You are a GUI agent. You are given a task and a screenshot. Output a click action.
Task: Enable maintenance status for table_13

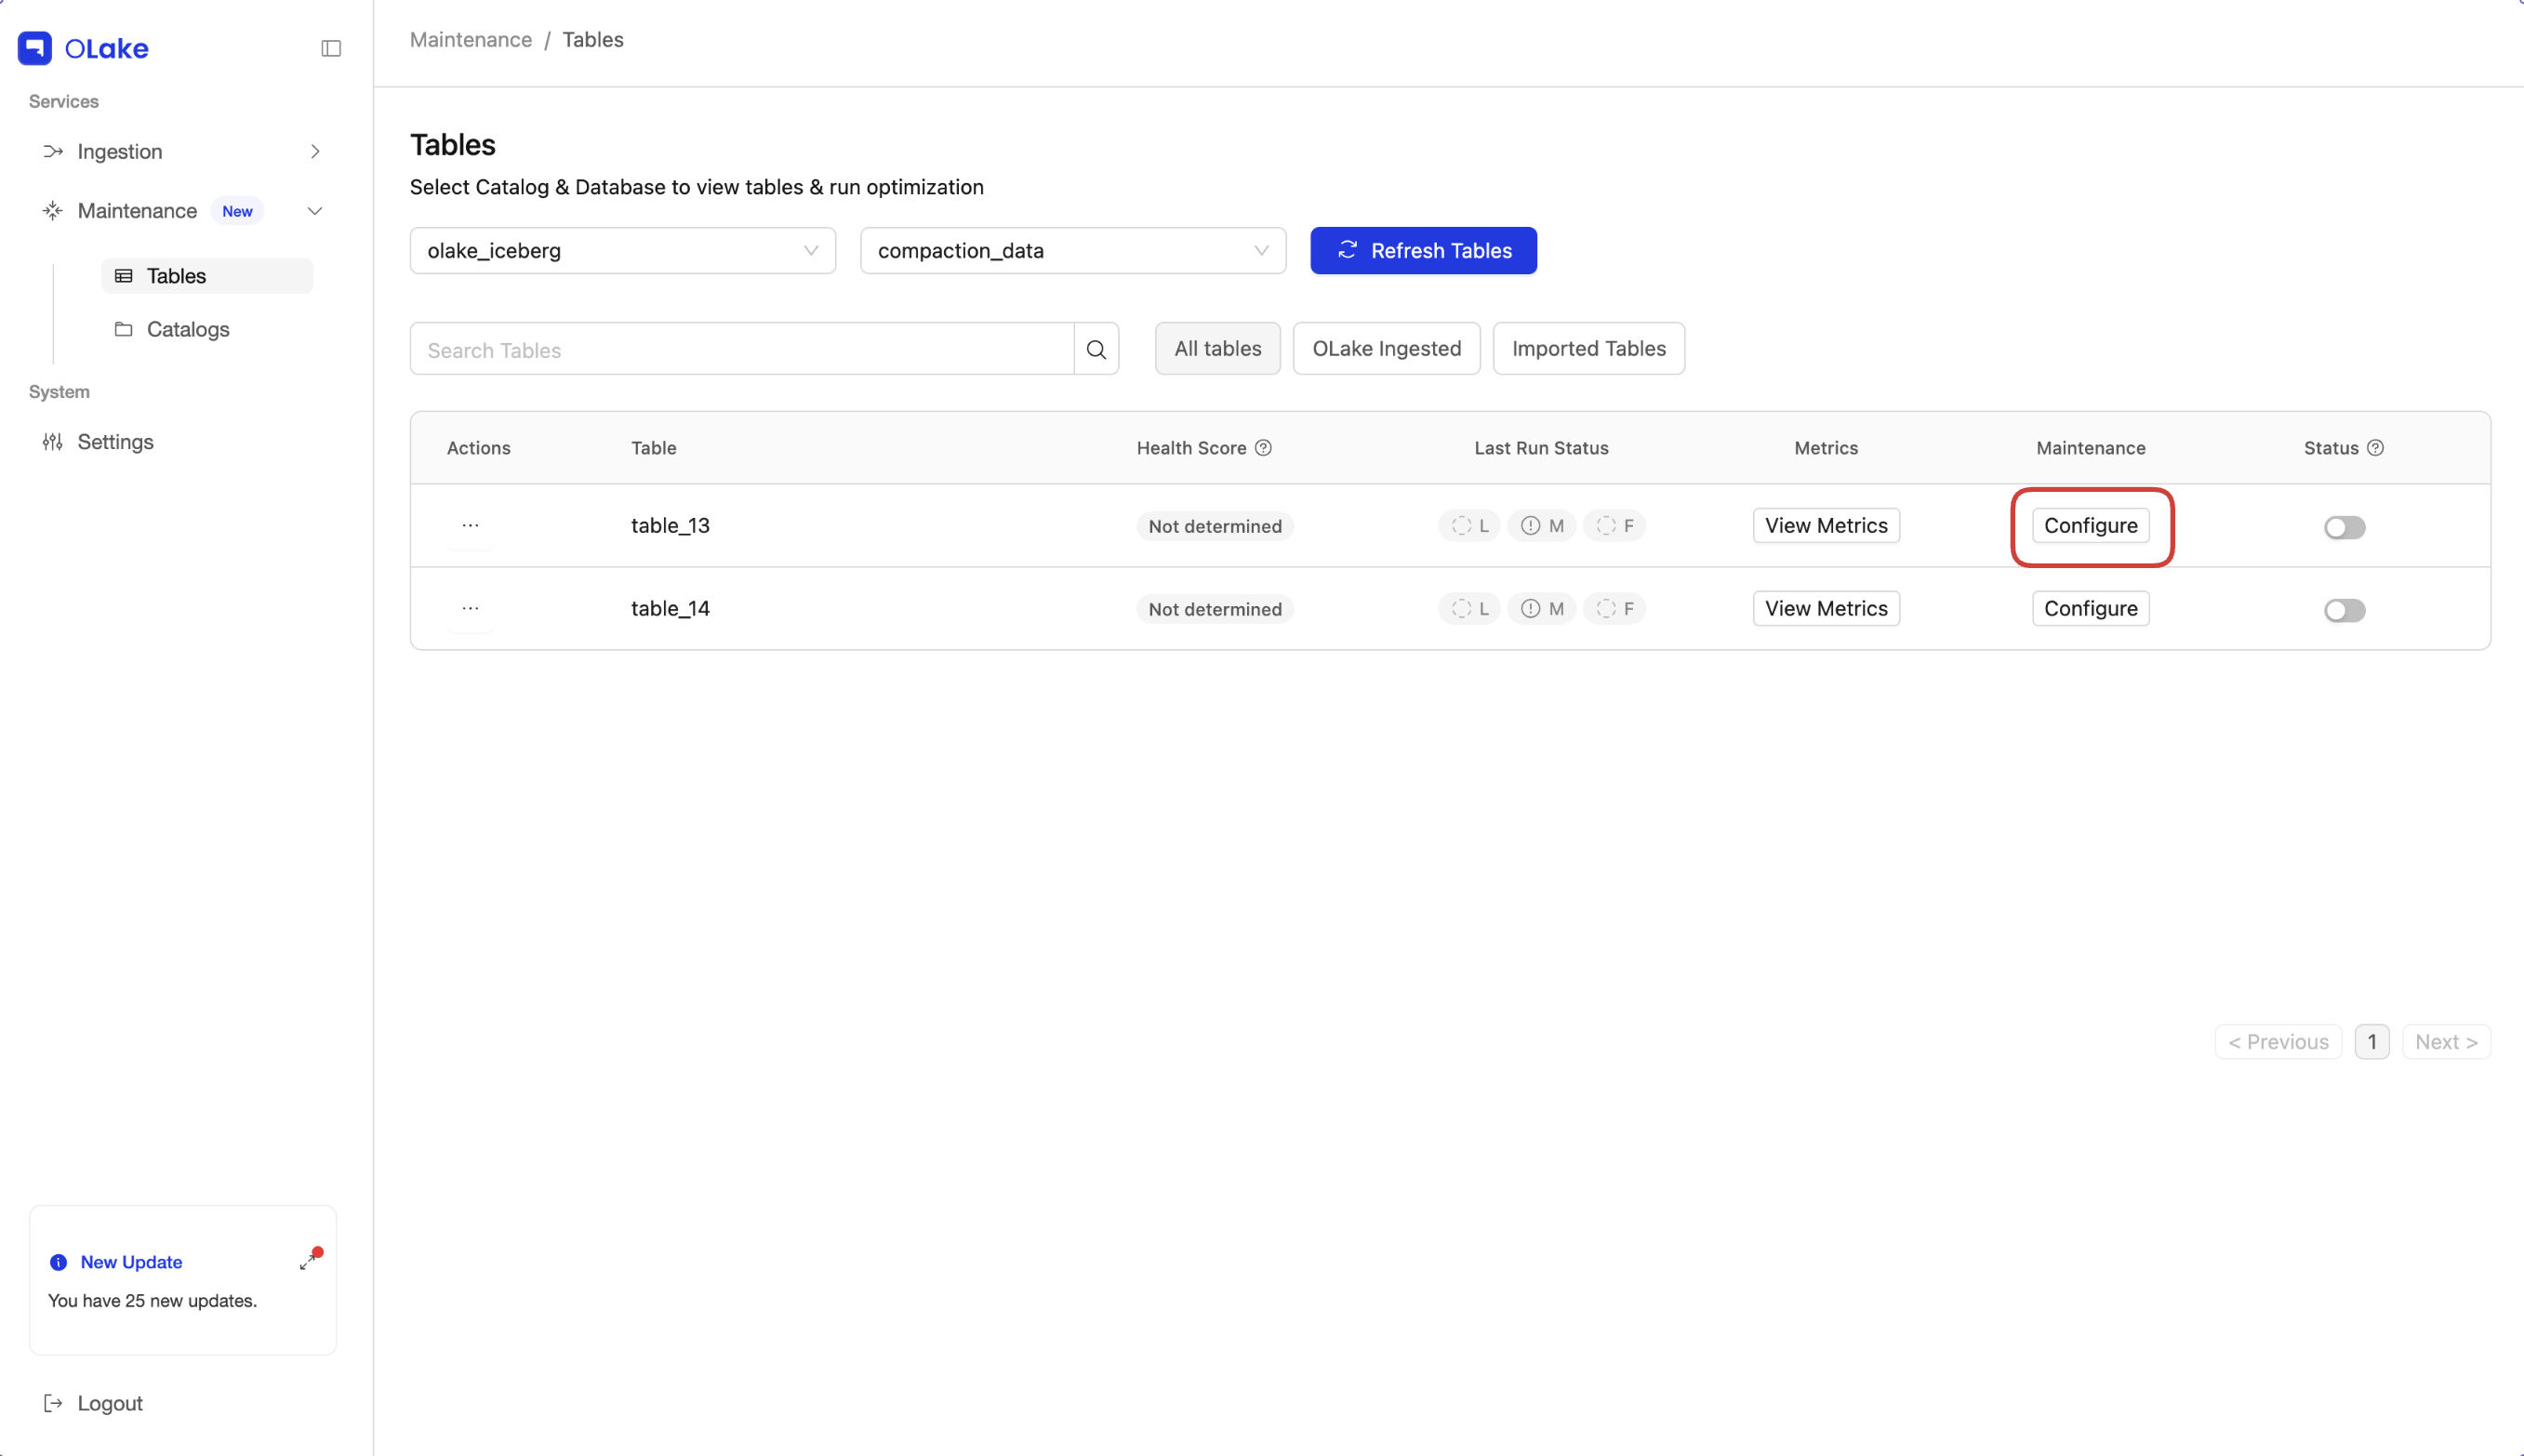point(2344,527)
